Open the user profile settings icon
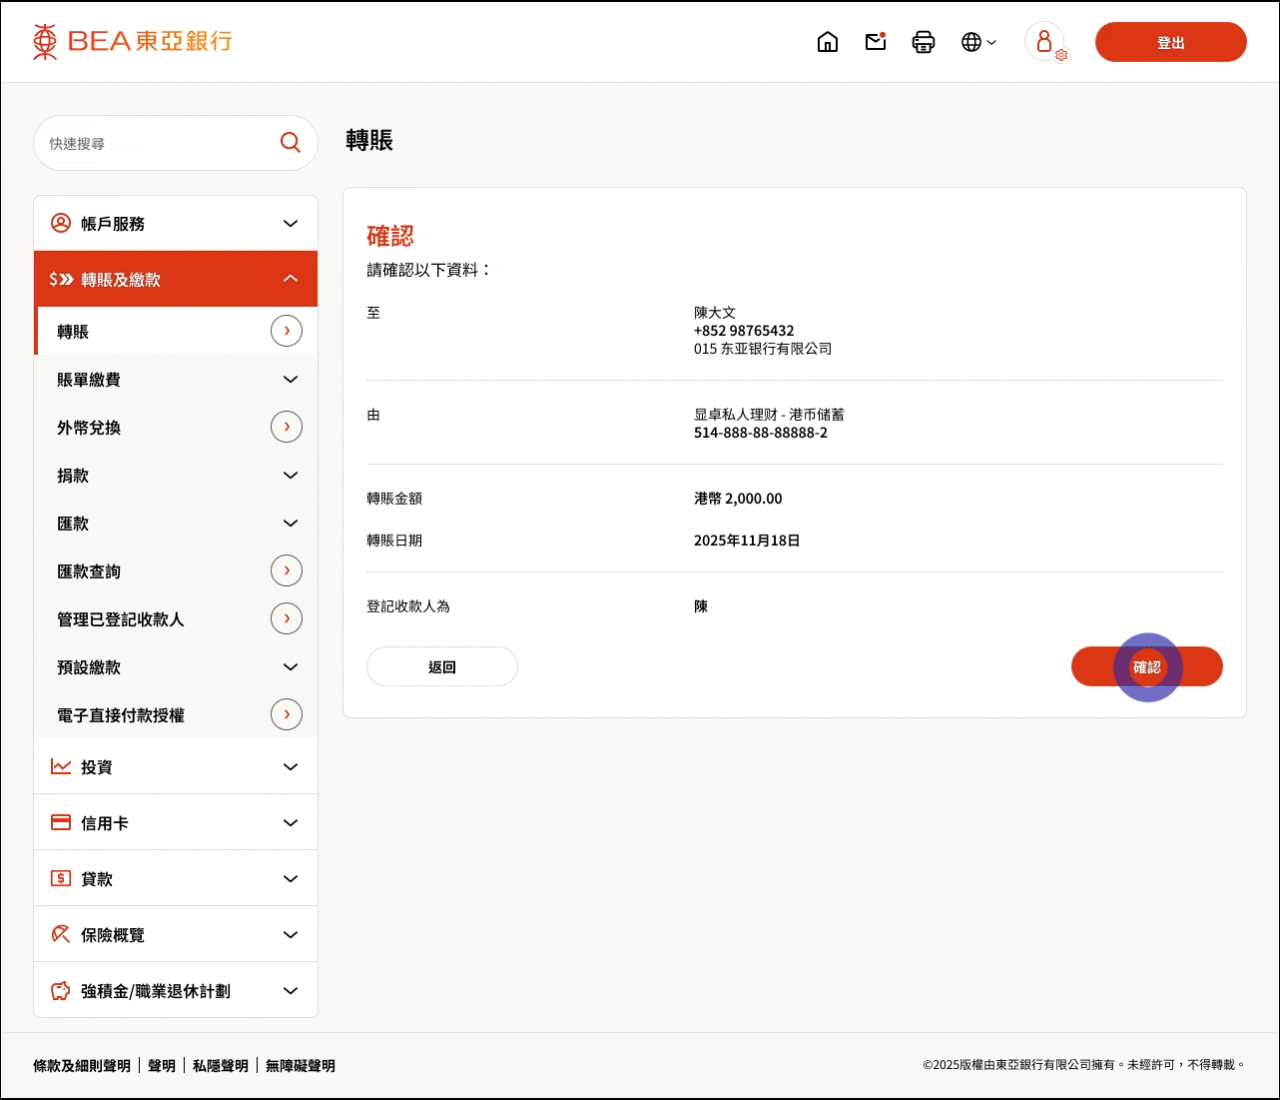 [1046, 43]
